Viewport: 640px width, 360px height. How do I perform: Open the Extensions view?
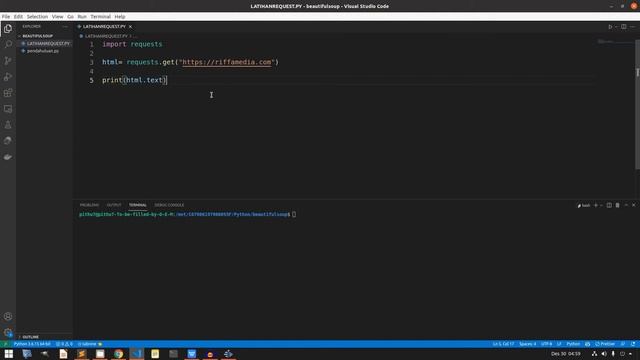pyautogui.click(x=8, y=93)
